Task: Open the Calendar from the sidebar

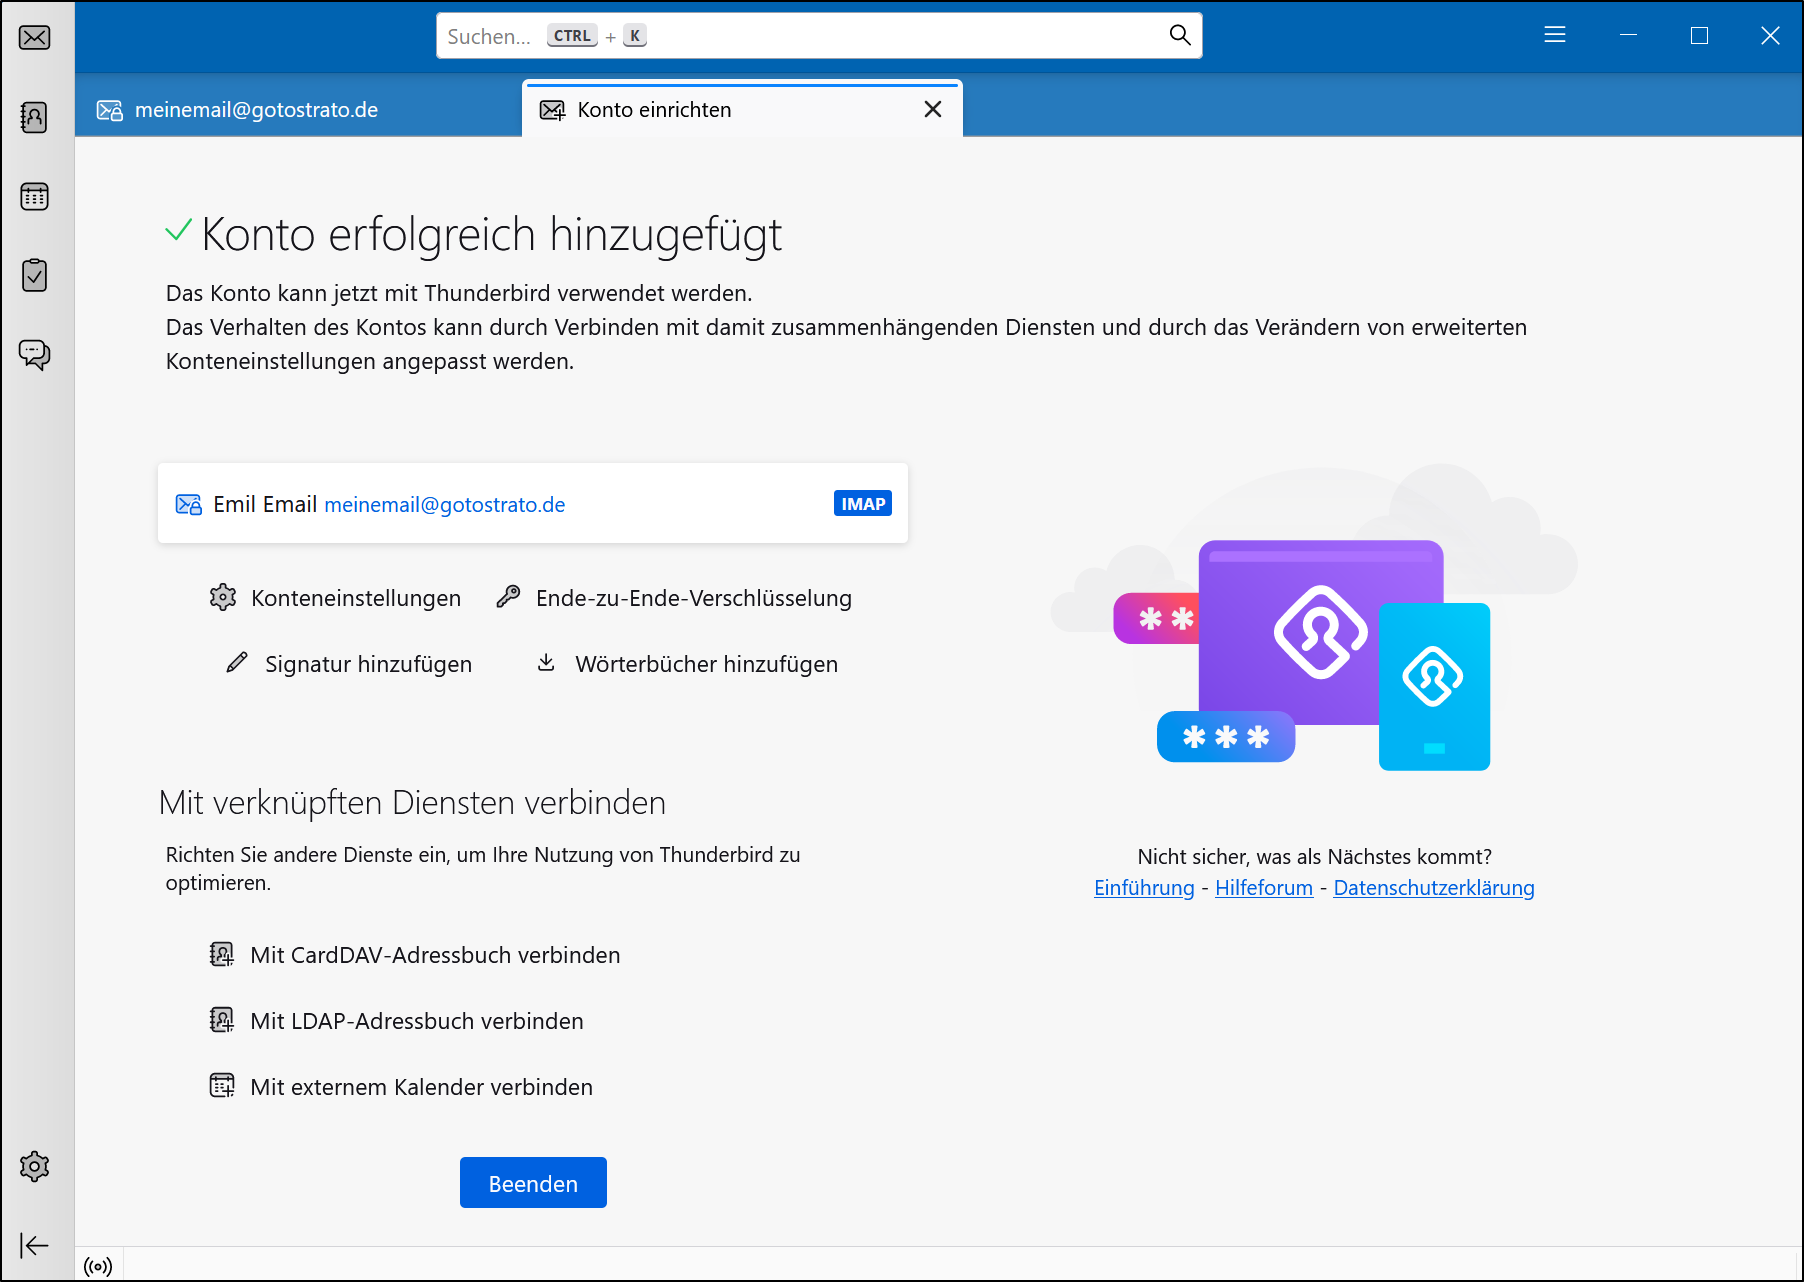Action: (x=35, y=196)
